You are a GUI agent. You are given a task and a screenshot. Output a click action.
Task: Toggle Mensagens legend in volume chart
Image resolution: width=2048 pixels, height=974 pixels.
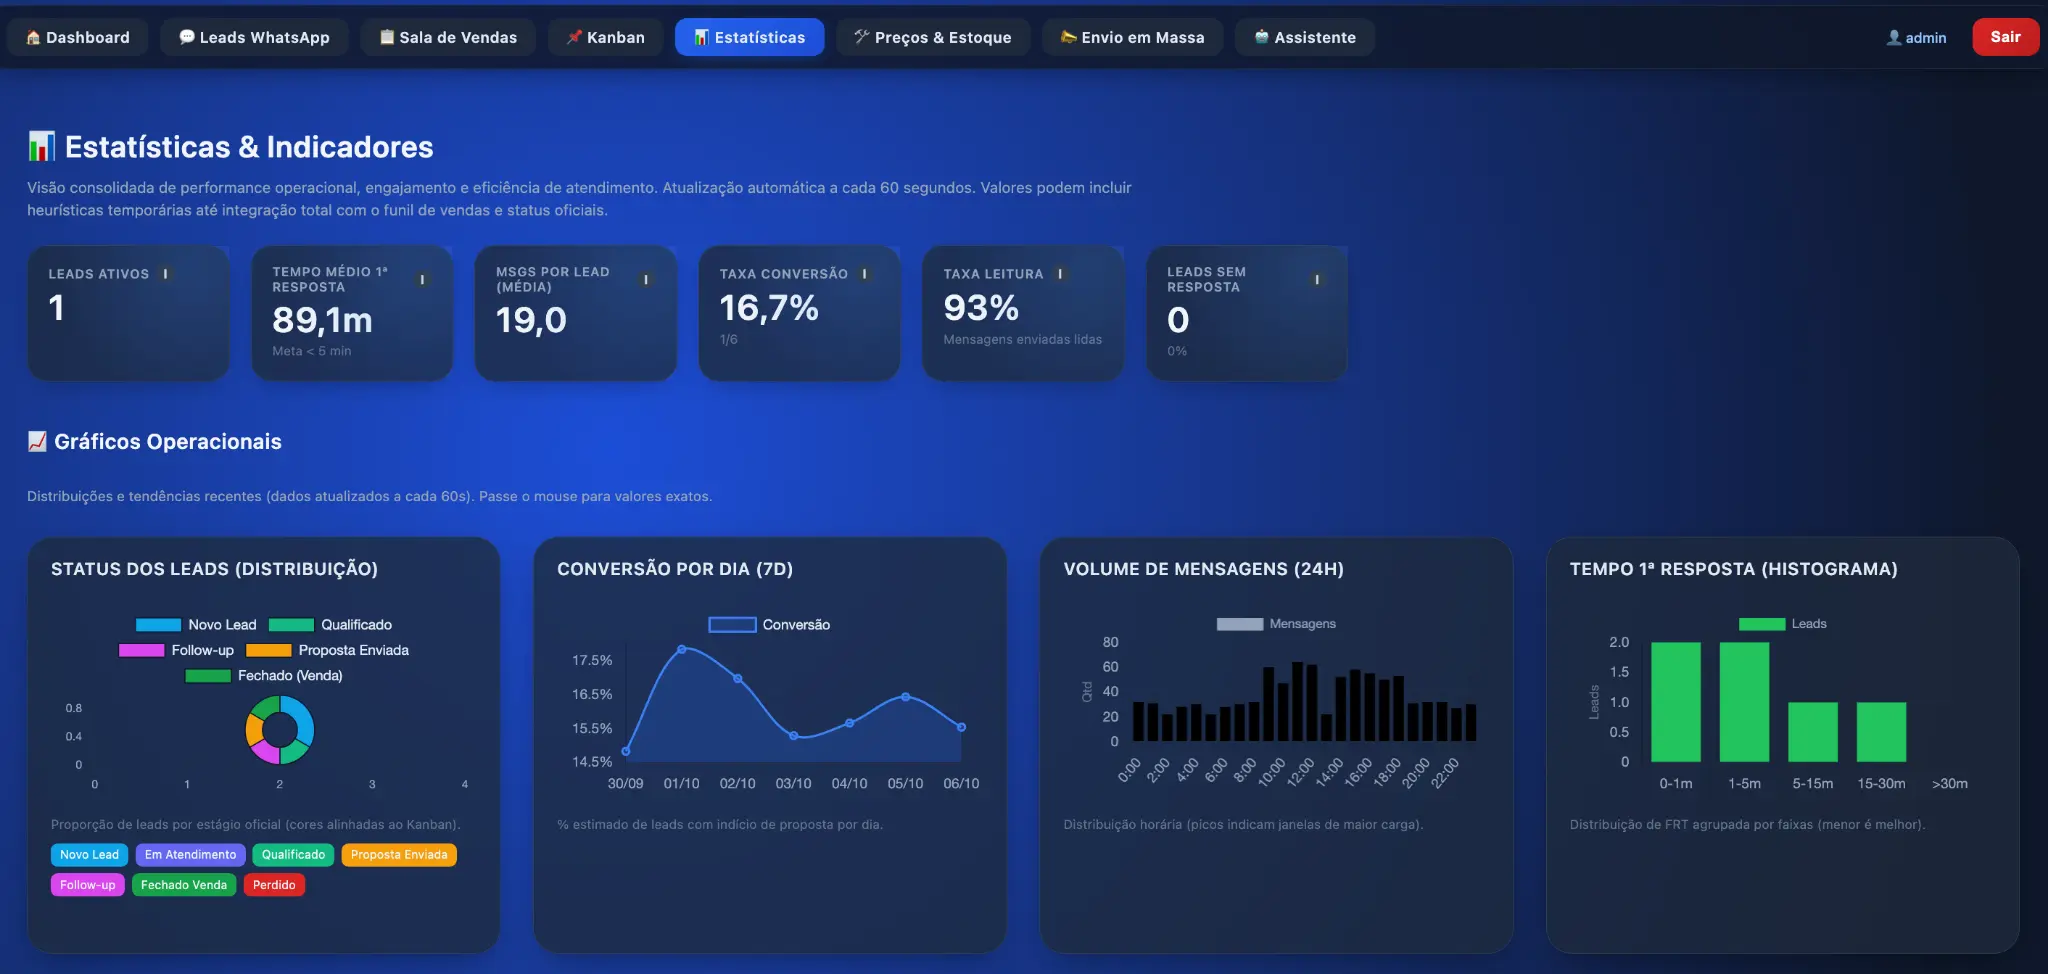tap(1275, 624)
